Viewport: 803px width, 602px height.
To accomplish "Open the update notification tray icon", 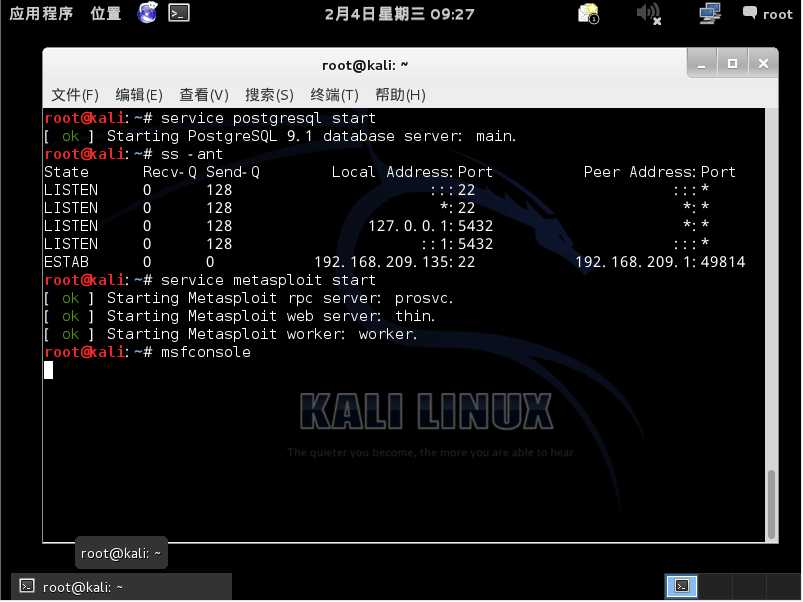I will [588, 14].
